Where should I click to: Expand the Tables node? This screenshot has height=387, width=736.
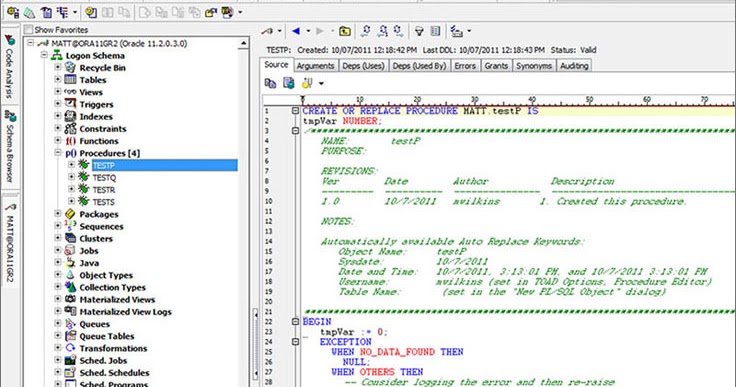pos(58,79)
